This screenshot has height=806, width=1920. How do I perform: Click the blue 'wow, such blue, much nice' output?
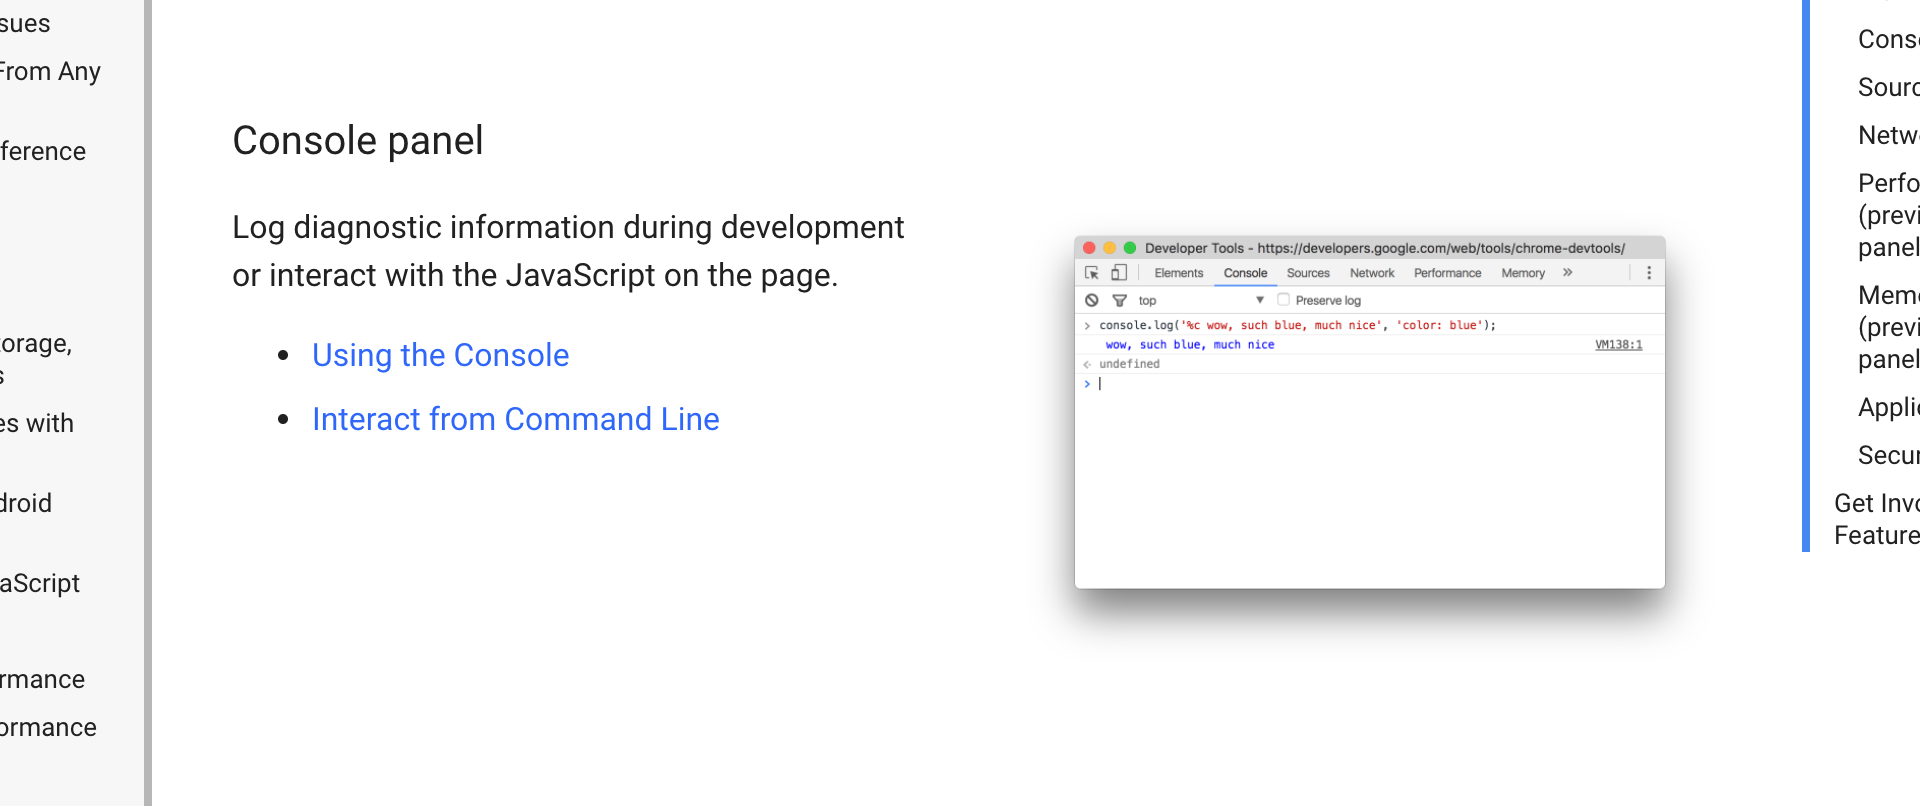tap(1190, 344)
